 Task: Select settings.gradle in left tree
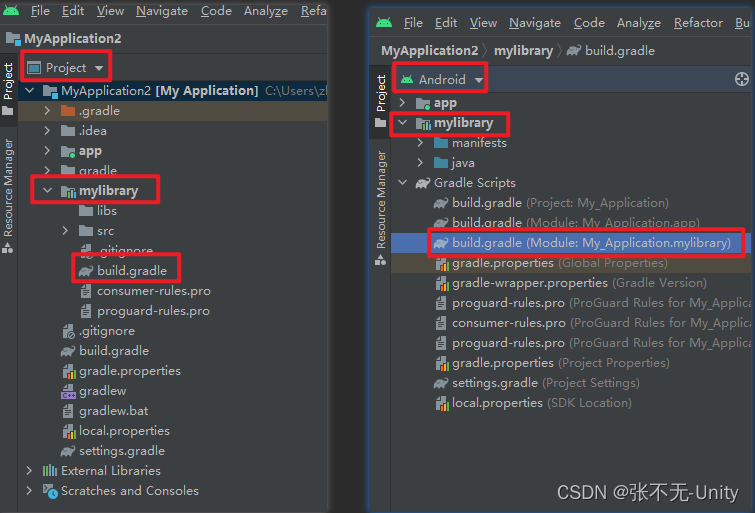[x=113, y=451]
